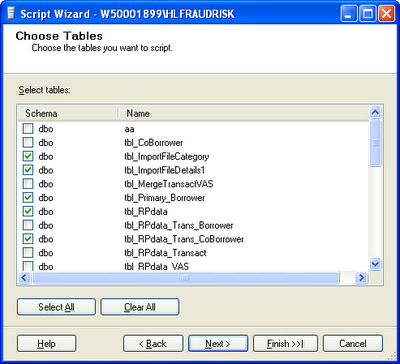Select the tbl_RPdata_Transact table name
The height and width of the screenshot is (364, 400).
coord(165,253)
